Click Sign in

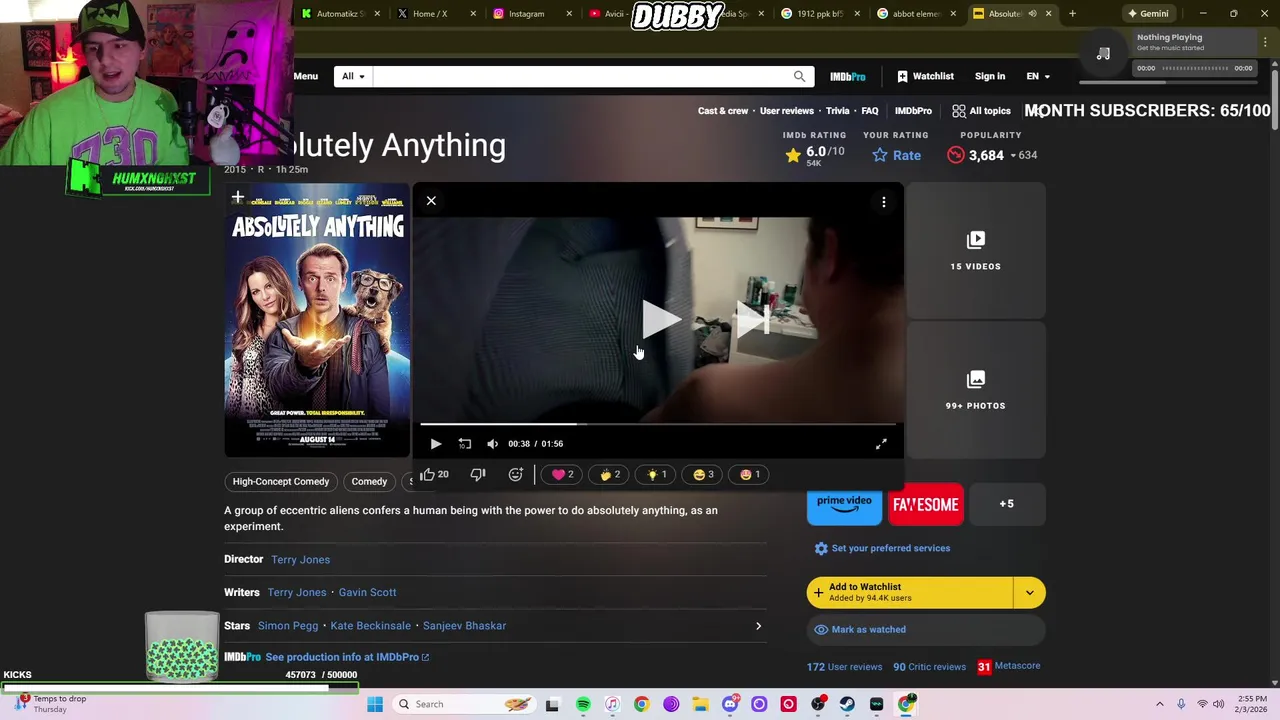tap(990, 76)
